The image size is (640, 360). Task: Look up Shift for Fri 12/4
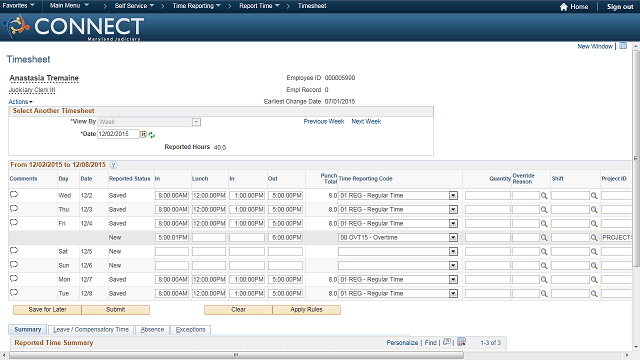coord(594,224)
